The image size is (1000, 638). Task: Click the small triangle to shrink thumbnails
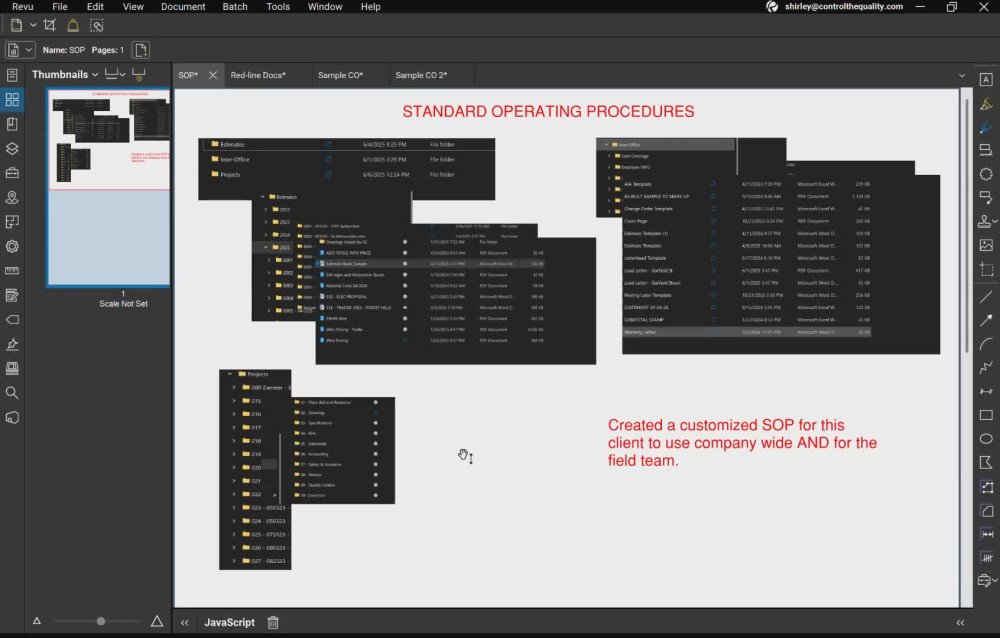coord(37,621)
